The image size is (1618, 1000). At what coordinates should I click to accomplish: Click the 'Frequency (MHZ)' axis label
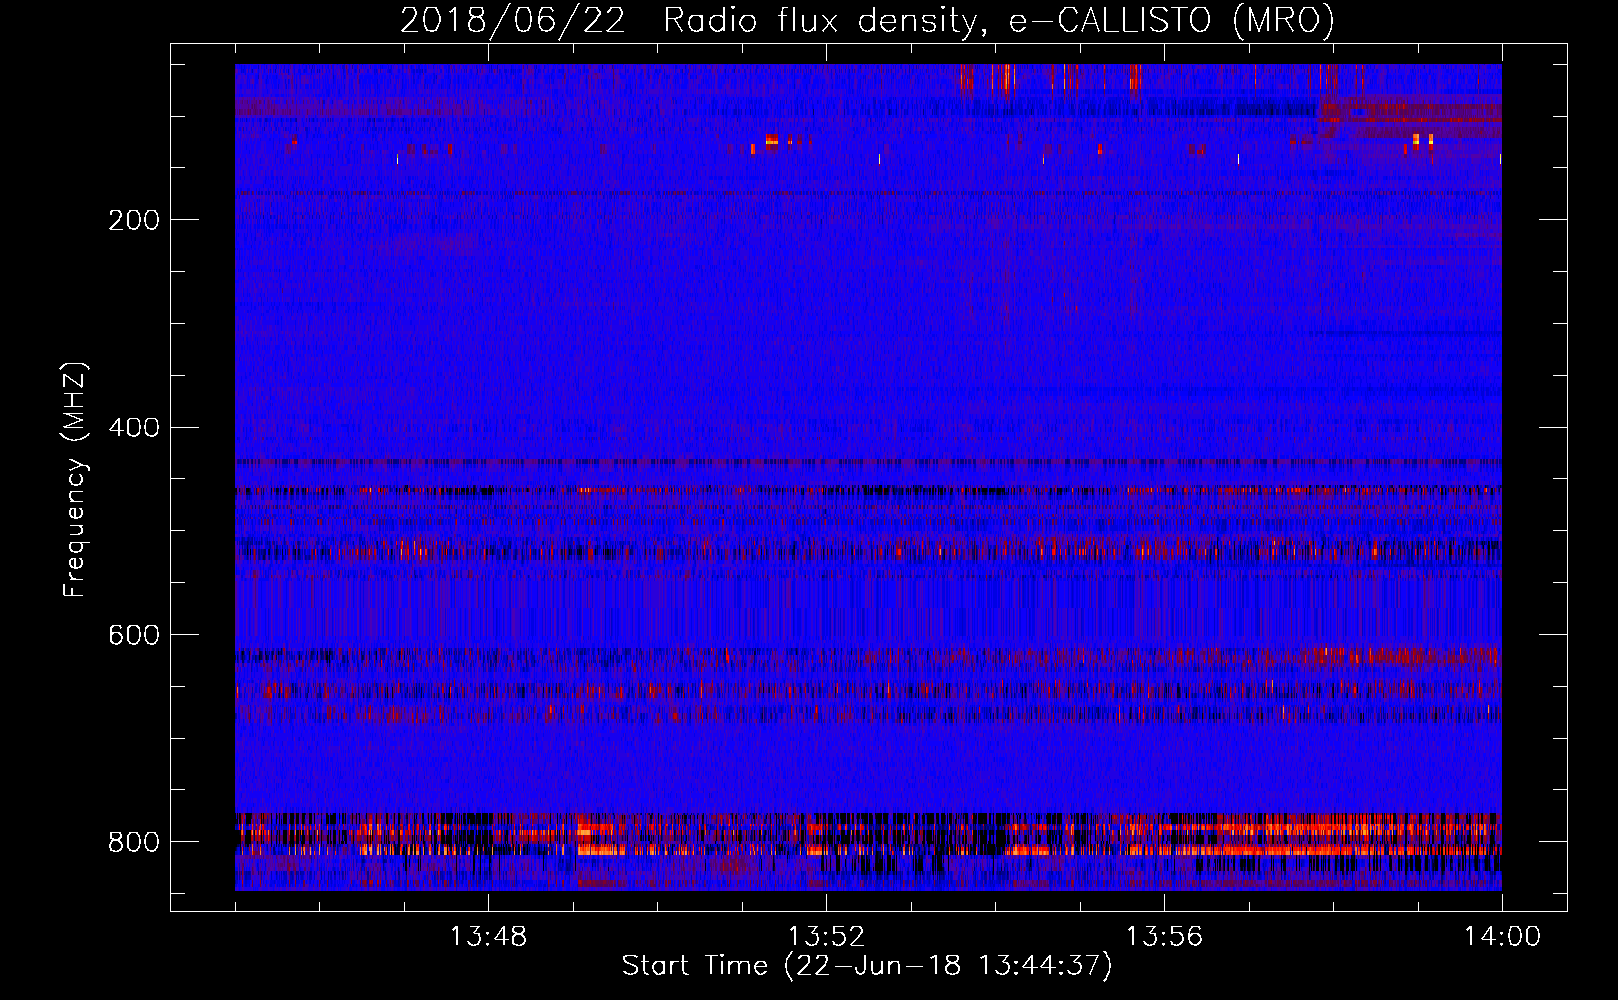[x=75, y=480]
